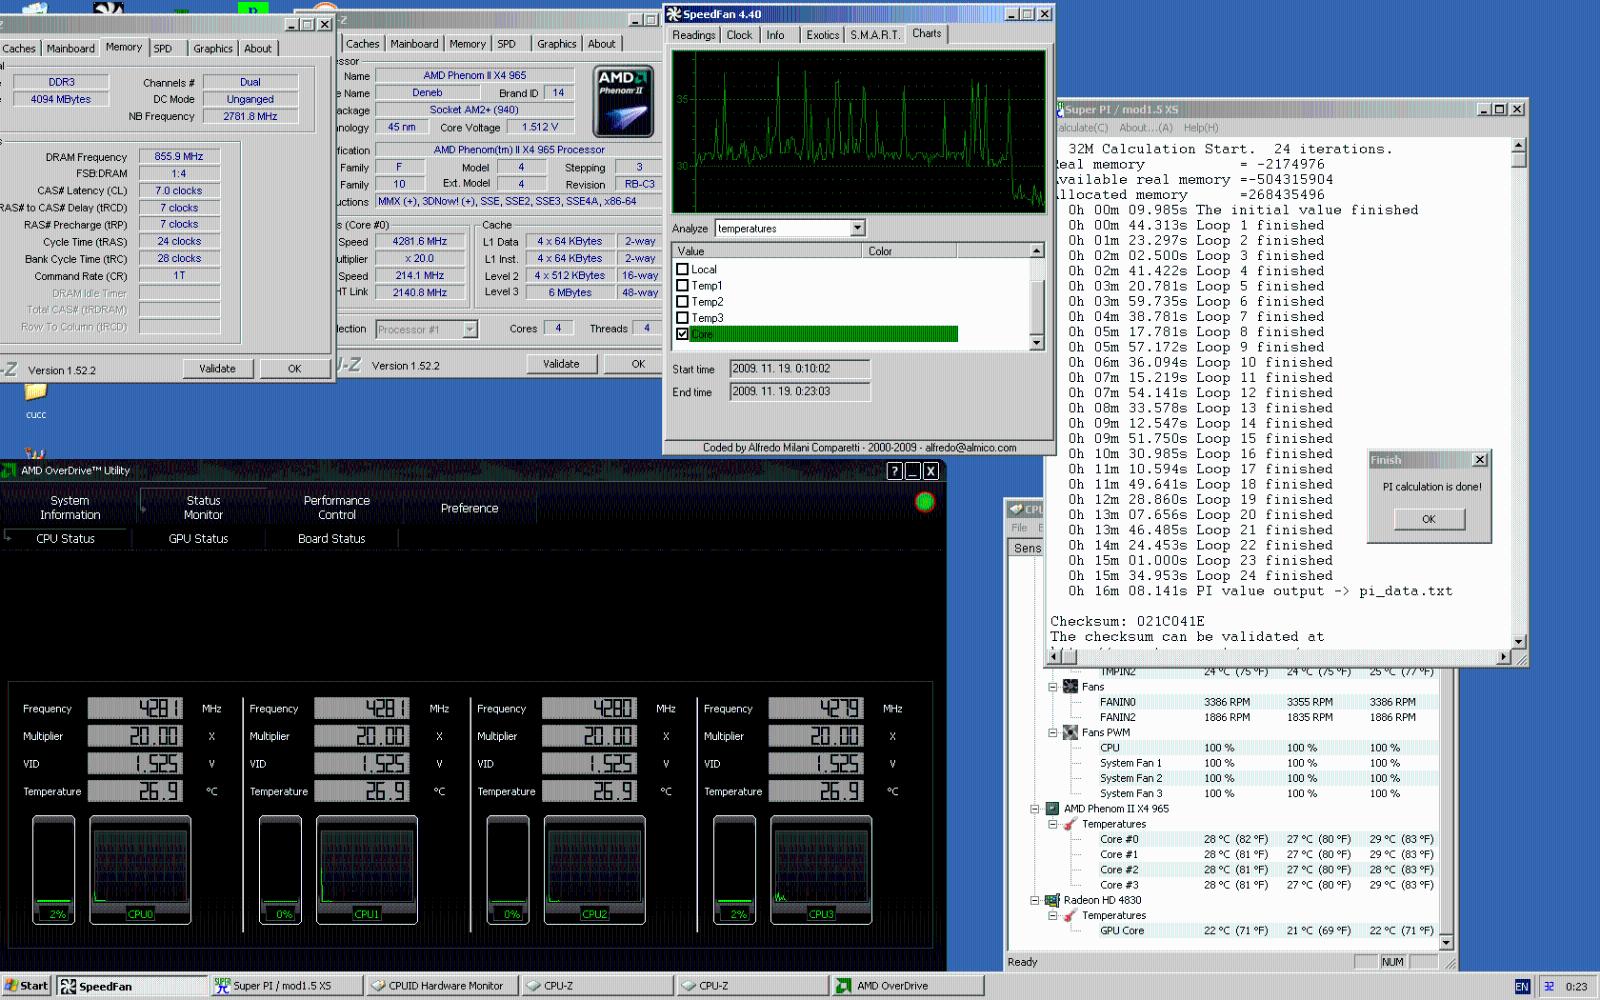The width and height of the screenshot is (1600, 1000).
Task: Enable the Temp1 checkbox
Action: click(x=683, y=285)
